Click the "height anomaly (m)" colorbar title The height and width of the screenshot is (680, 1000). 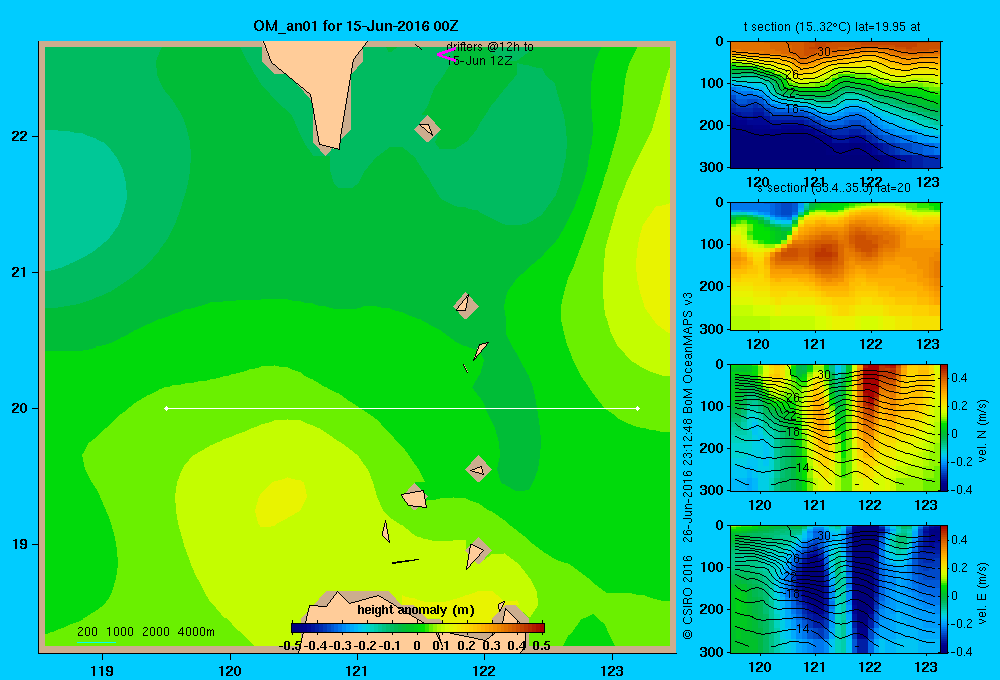tap(416, 610)
